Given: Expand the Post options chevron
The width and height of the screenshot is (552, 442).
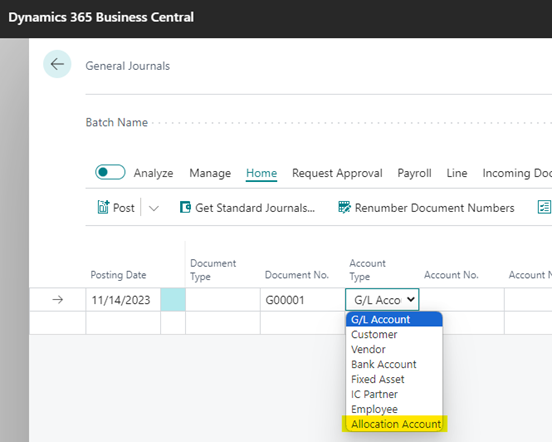Looking at the screenshot, I should pyautogui.click(x=153, y=208).
